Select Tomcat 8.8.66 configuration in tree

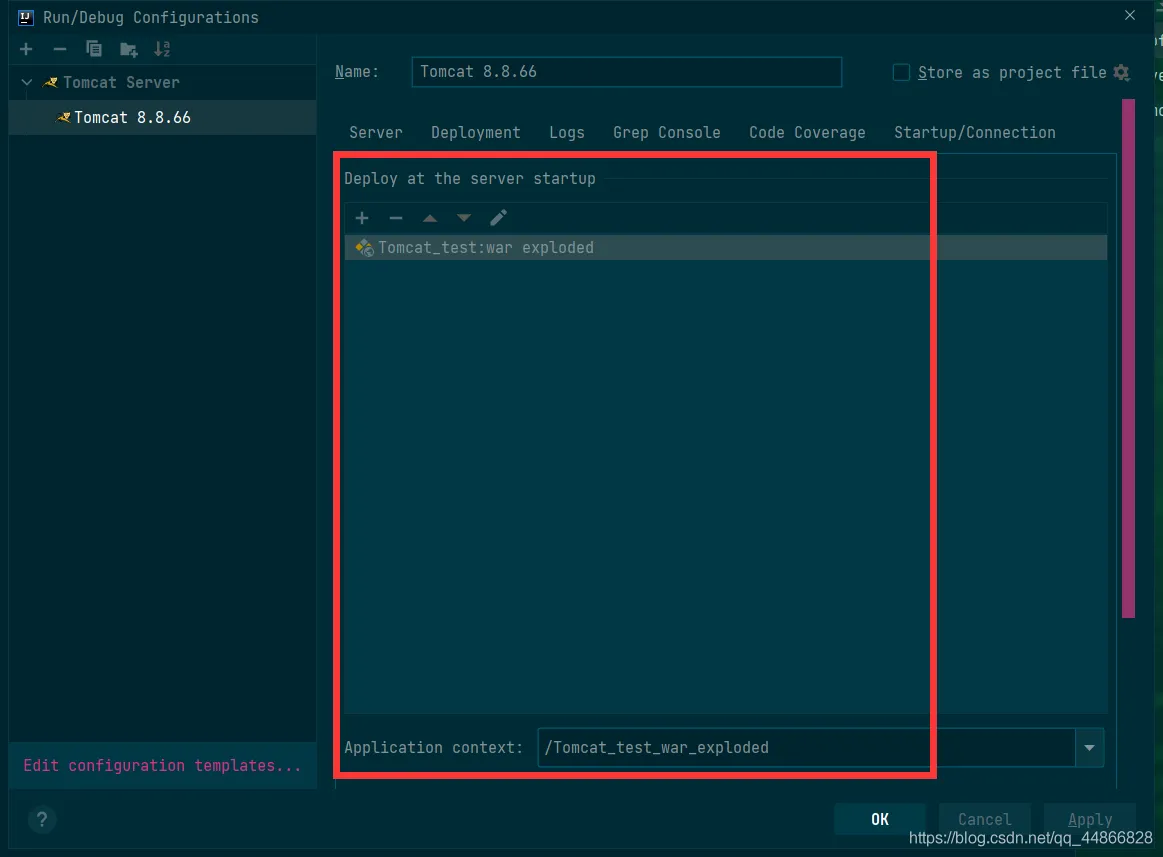162,117
